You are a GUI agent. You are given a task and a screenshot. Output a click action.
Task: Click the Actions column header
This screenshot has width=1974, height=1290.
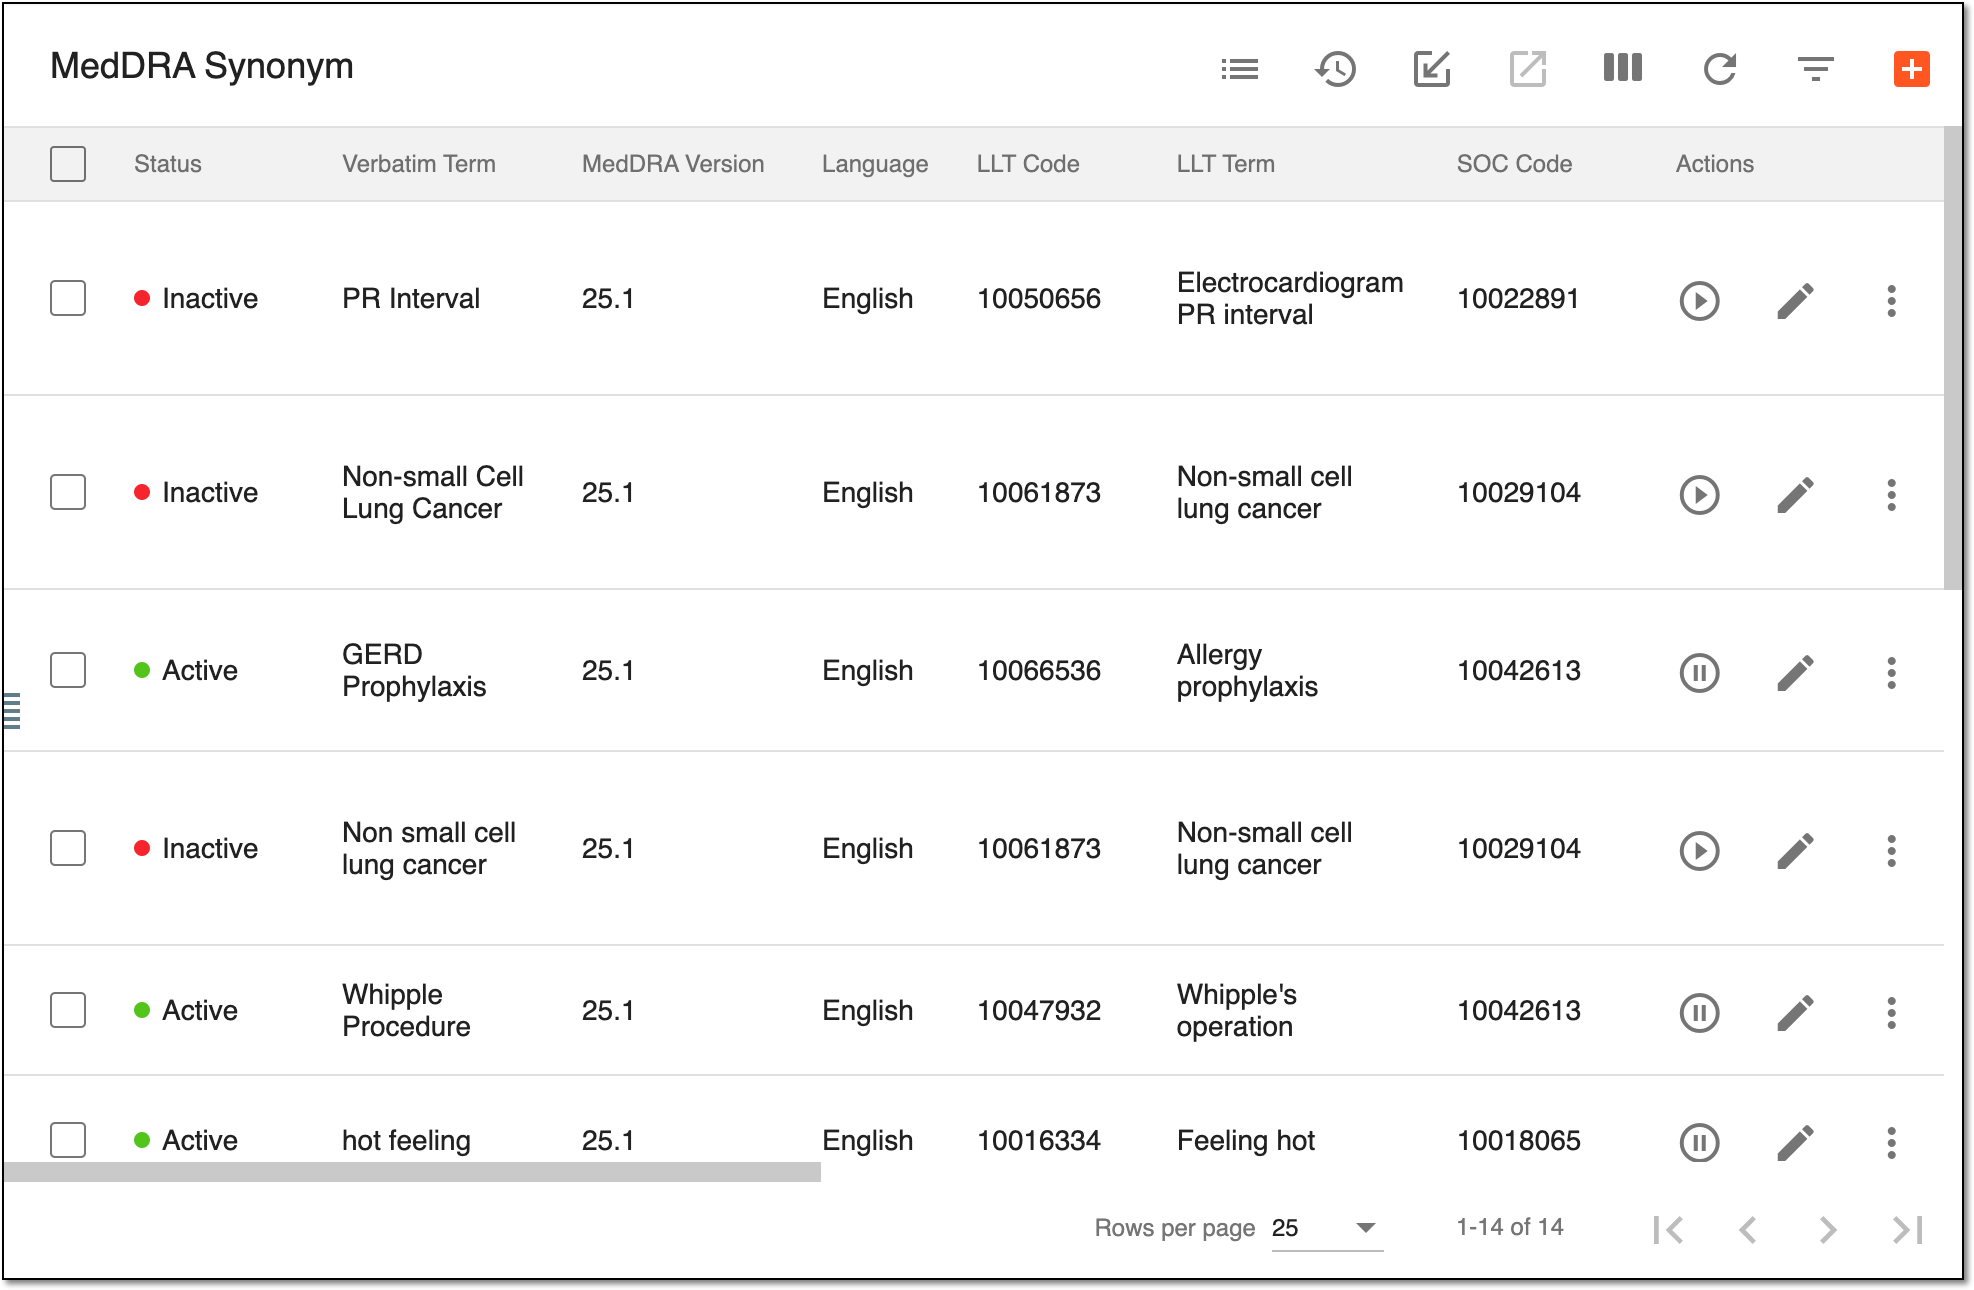point(1715,164)
